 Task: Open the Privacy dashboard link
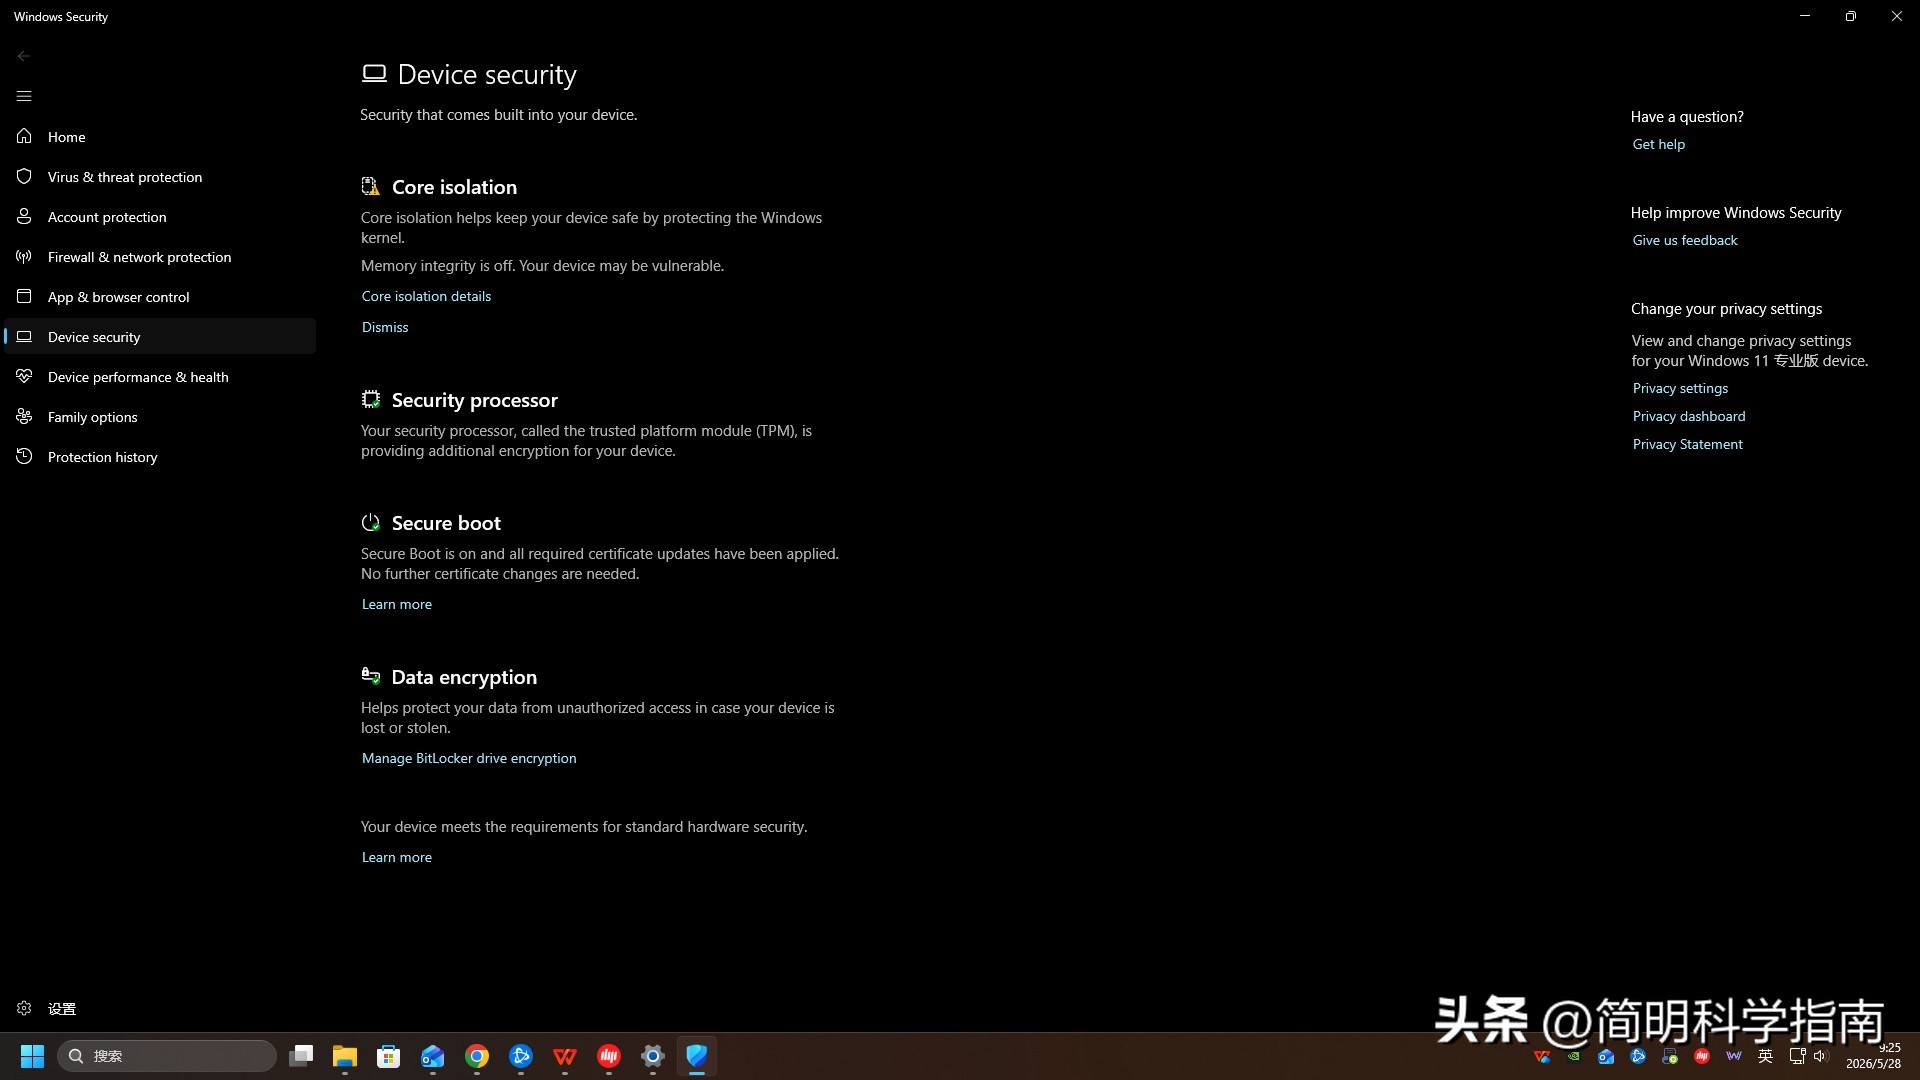(1689, 416)
